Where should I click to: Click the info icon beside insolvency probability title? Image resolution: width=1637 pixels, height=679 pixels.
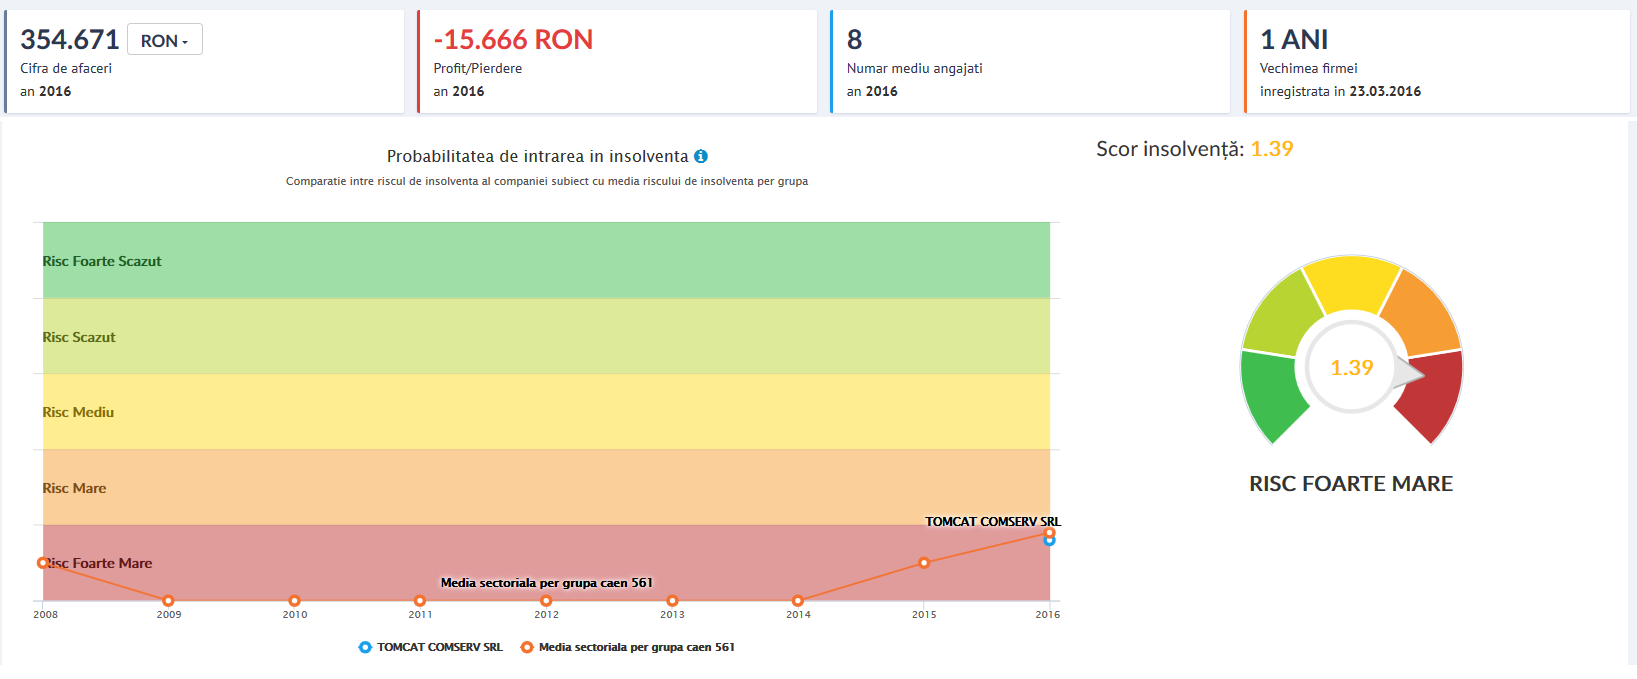pyautogui.click(x=701, y=156)
